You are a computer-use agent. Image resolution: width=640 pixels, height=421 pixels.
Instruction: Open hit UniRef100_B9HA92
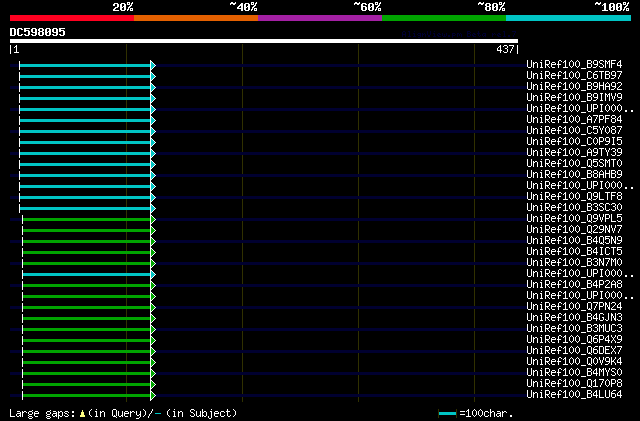(x=574, y=87)
